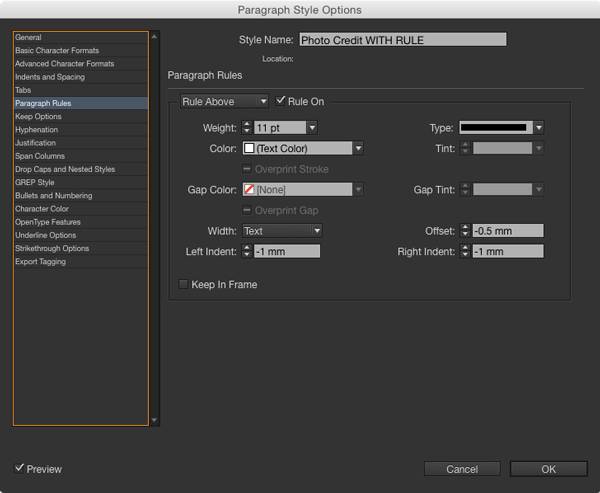Click the Right Indent stepper arrows
Screen dimensions: 600x493
(x=465, y=251)
